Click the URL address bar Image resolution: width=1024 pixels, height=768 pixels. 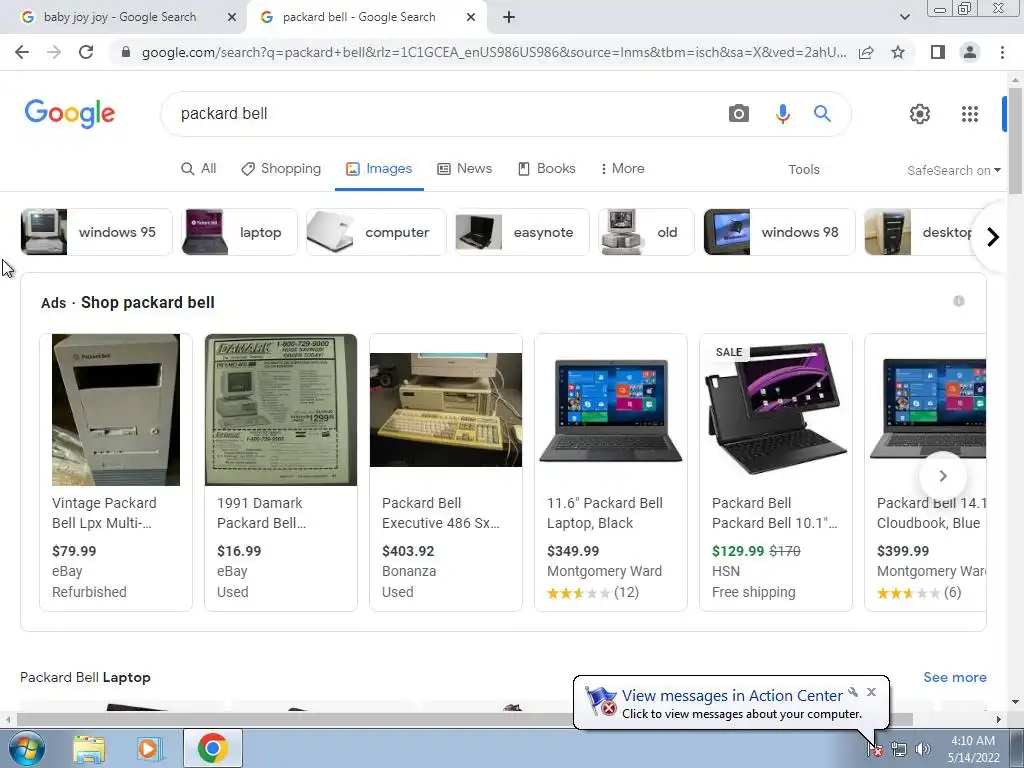(493, 52)
